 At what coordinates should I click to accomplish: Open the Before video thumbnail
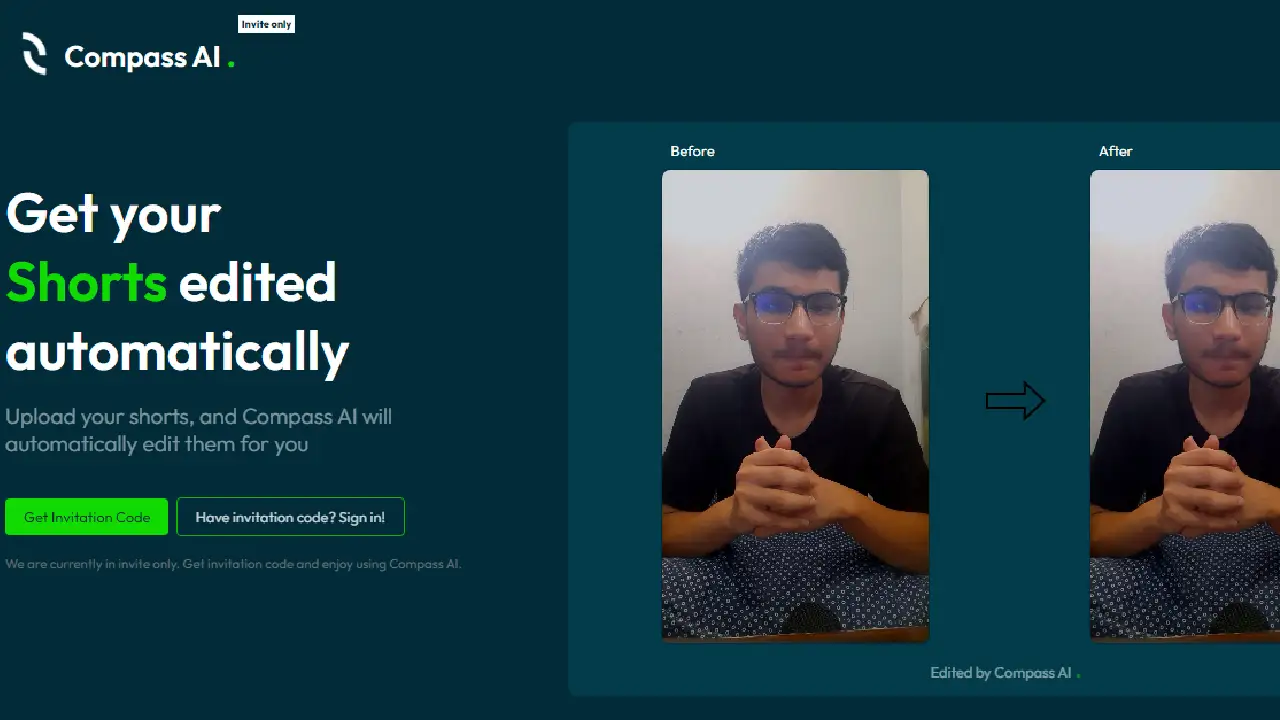[795, 405]
